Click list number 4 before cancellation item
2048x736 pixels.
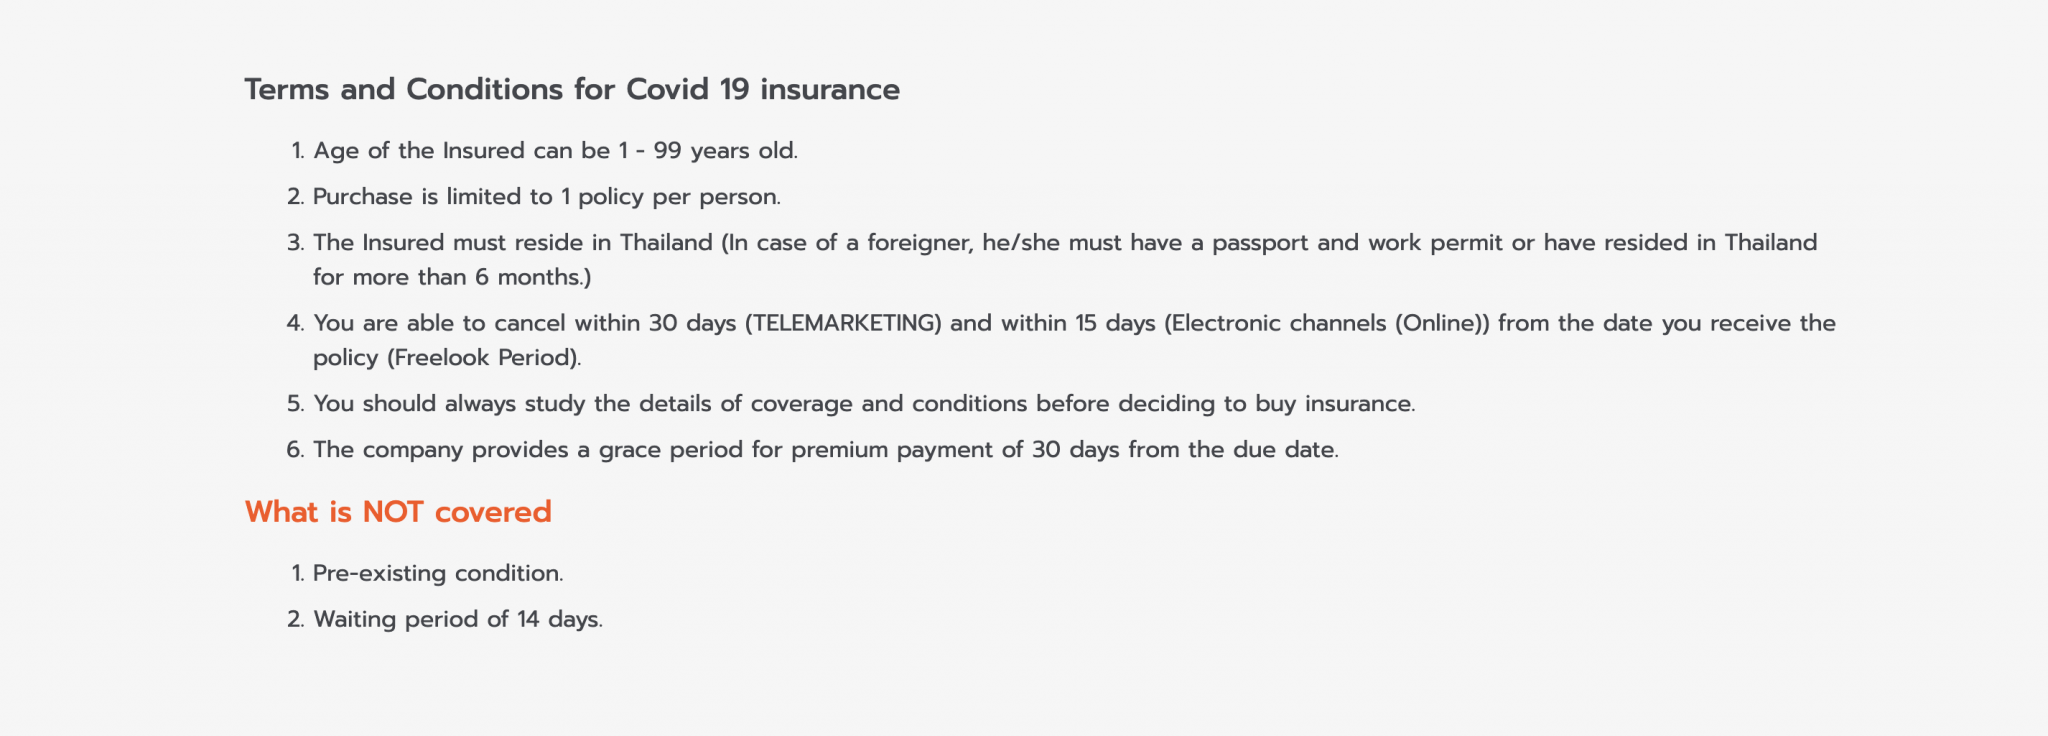coord(294,323)
